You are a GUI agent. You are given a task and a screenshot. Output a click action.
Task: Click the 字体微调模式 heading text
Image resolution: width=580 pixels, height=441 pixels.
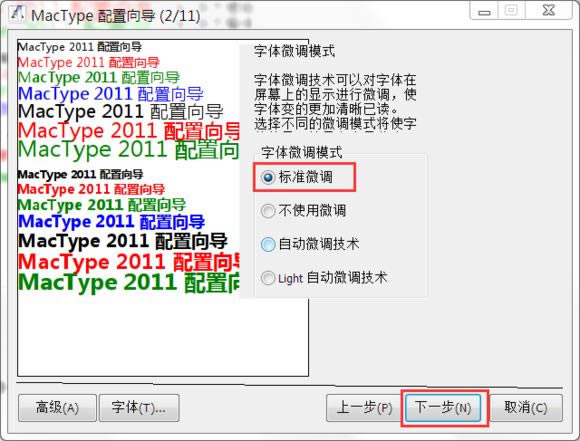pyautogui.click(x=294, y=51)
